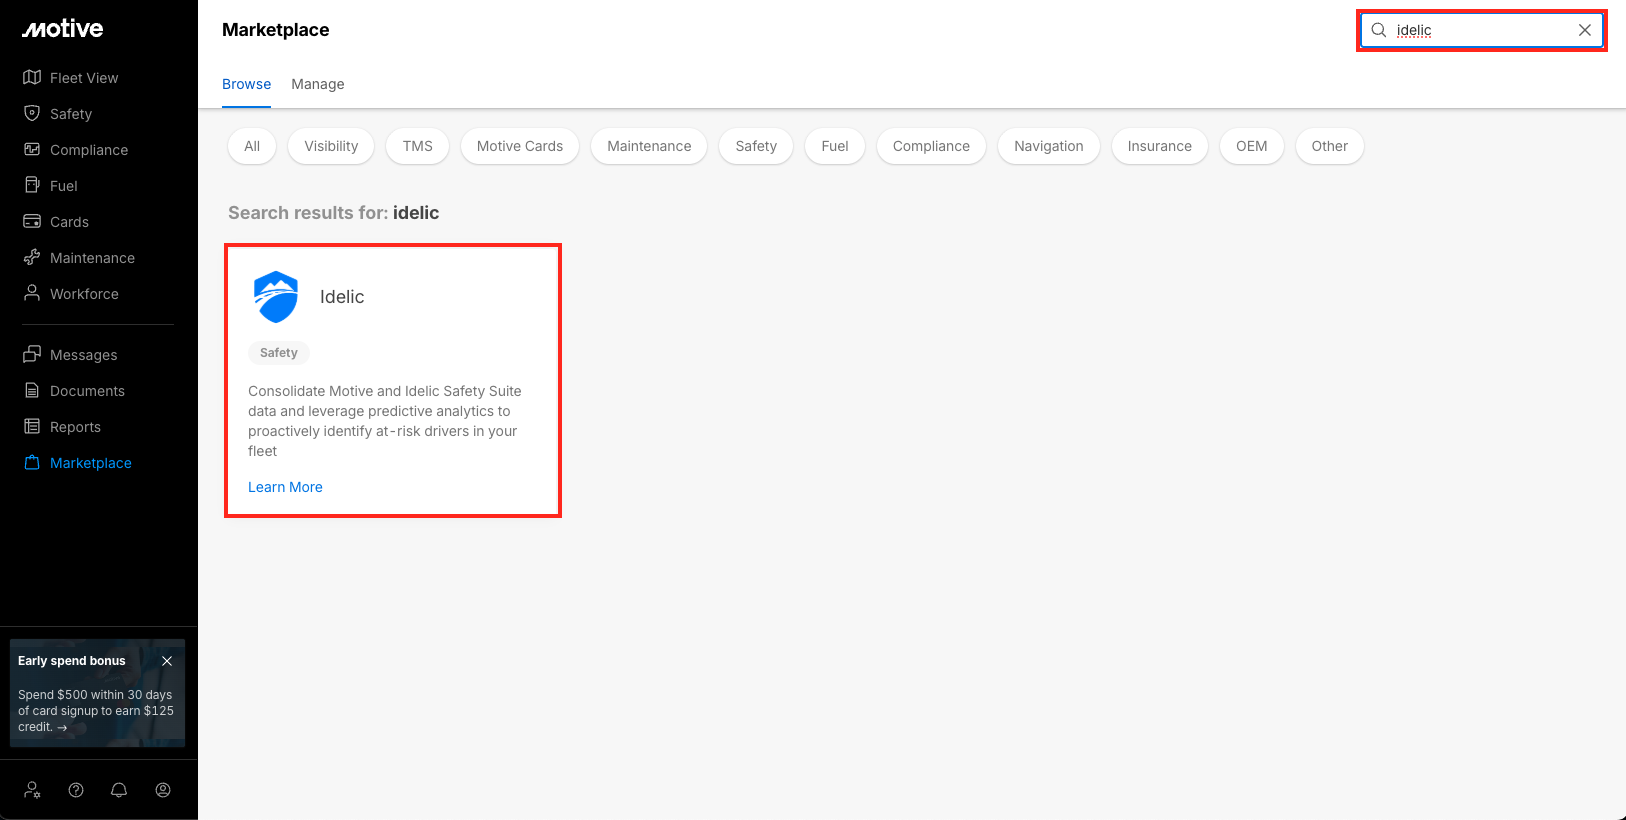1626x820 pixels.
Task: Open Safety shield icon in sidebar
Action: (32, 114)
